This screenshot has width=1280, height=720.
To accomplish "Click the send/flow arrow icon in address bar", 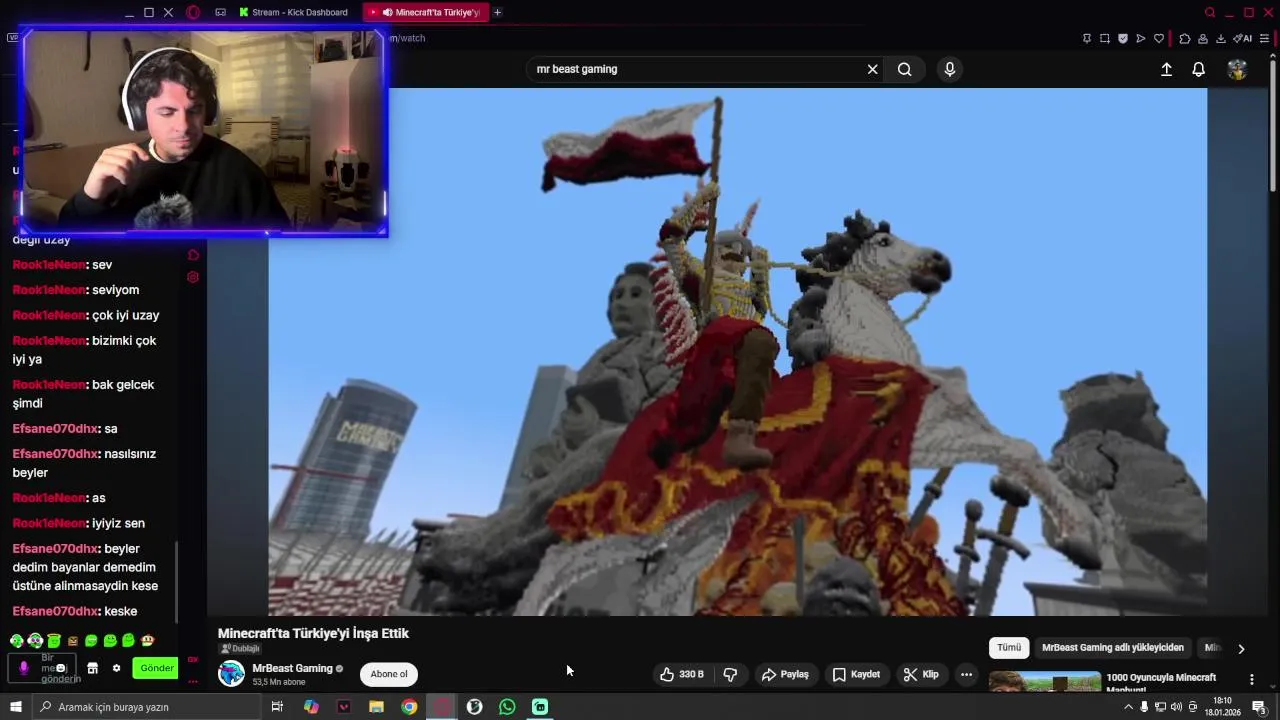I will click(x=1141, y=38).
